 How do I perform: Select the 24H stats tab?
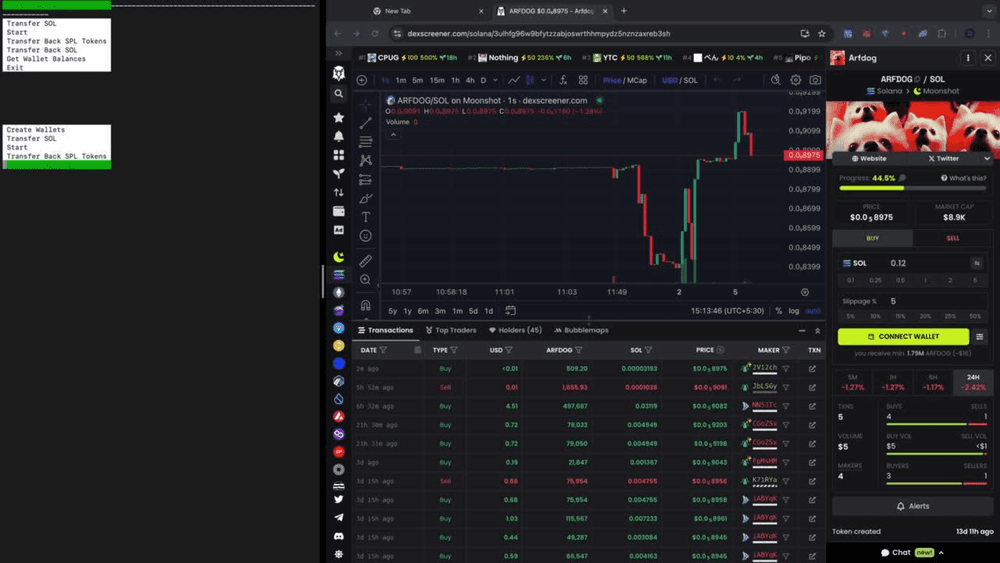[x=973, y=382]
